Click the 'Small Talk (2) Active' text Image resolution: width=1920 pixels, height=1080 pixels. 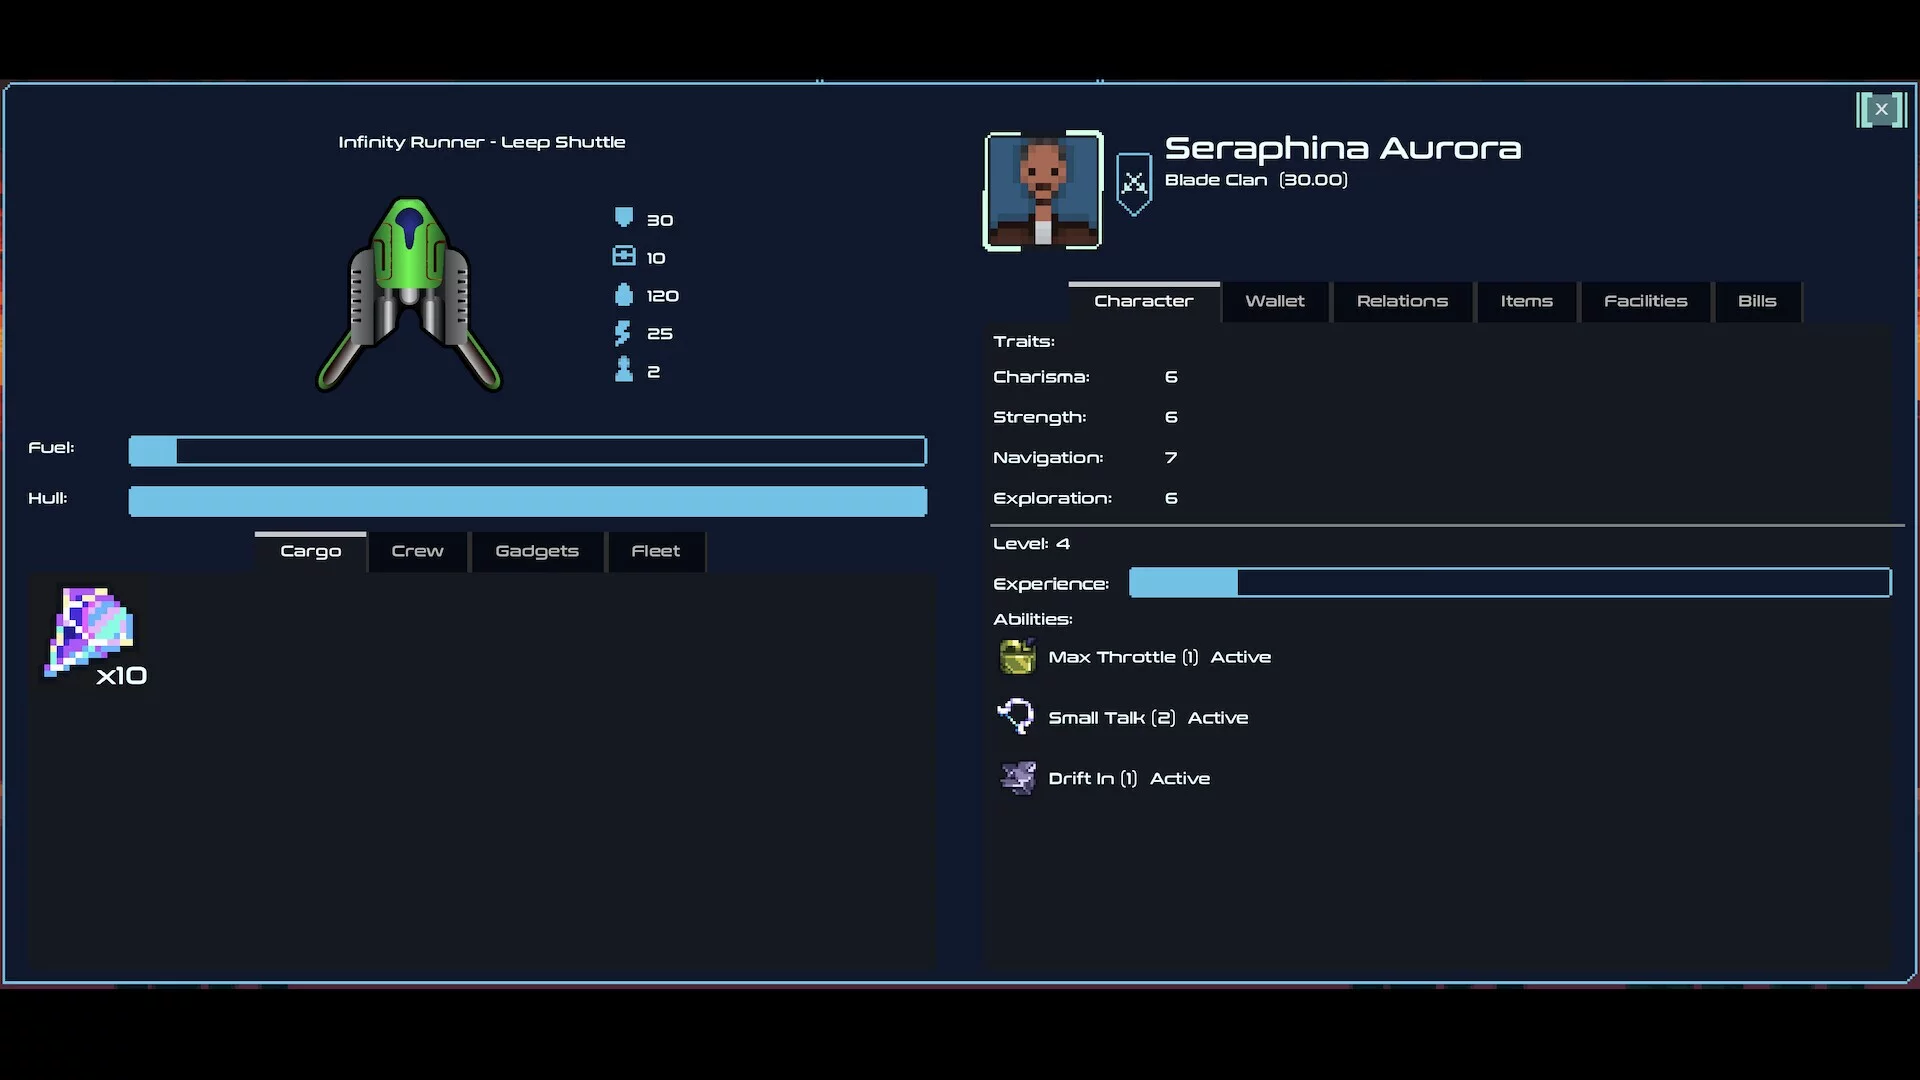click(1148, 718)
